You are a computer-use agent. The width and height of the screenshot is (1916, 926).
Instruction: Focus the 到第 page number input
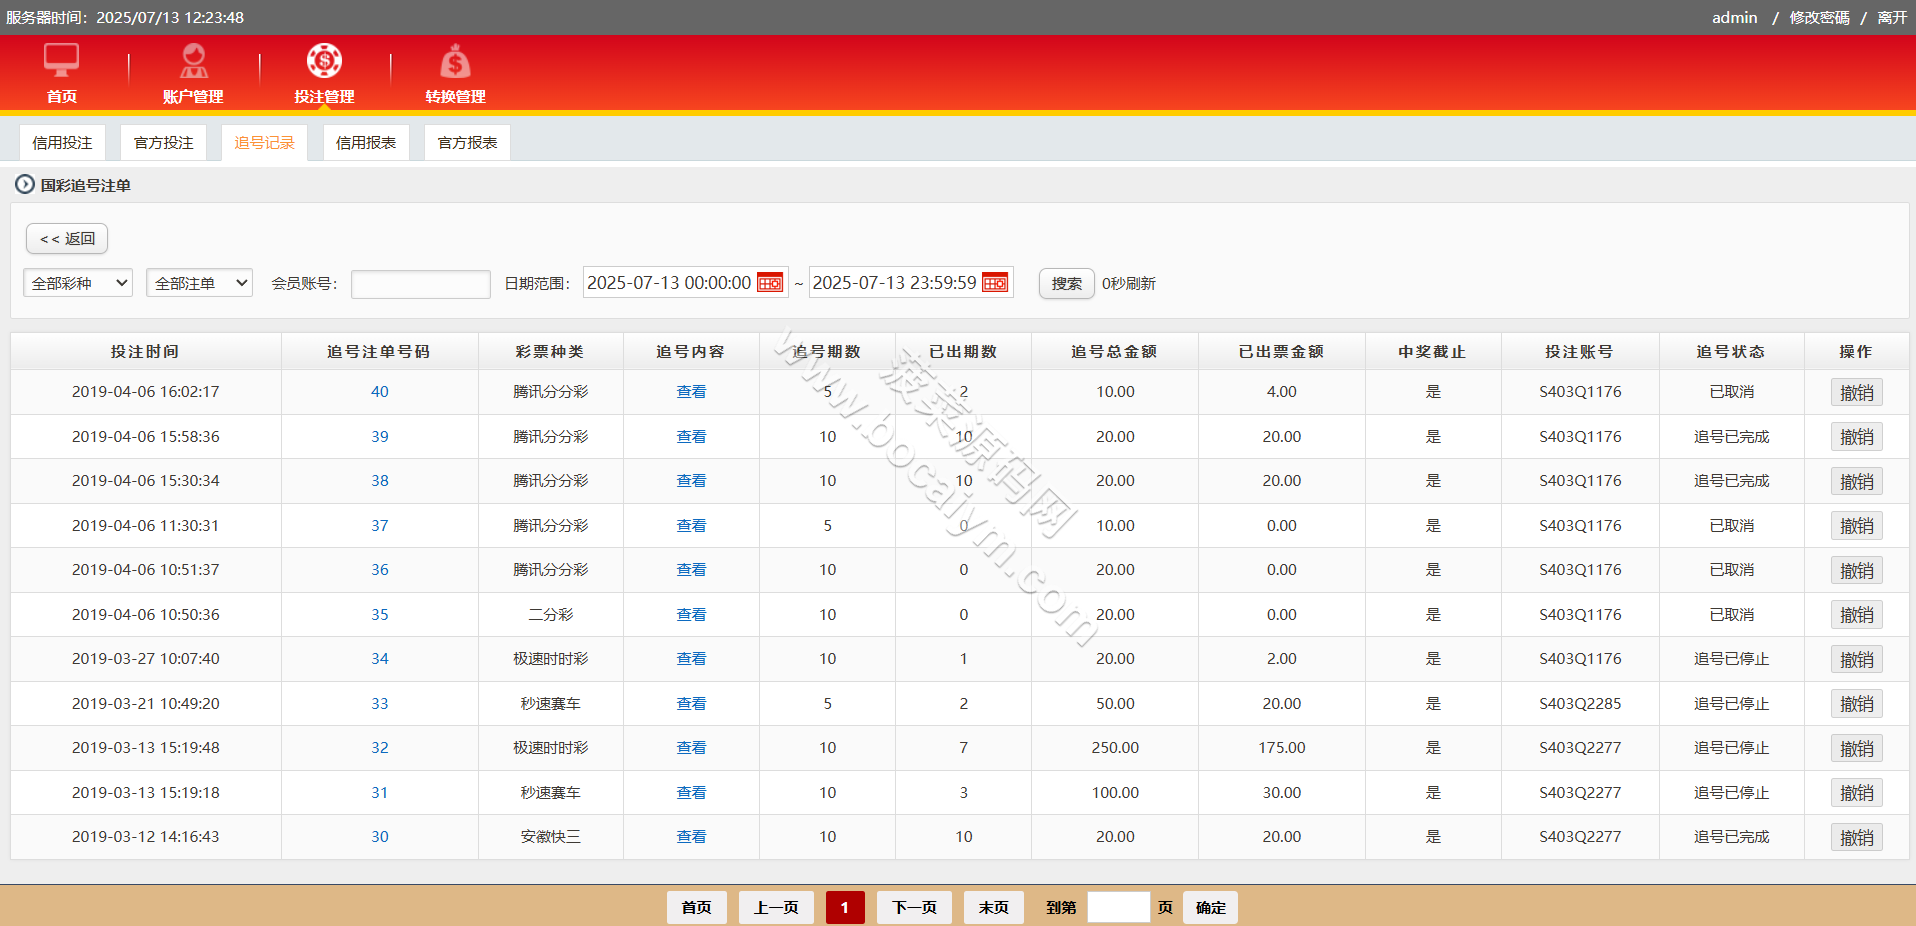click(x=1119, y=907)
